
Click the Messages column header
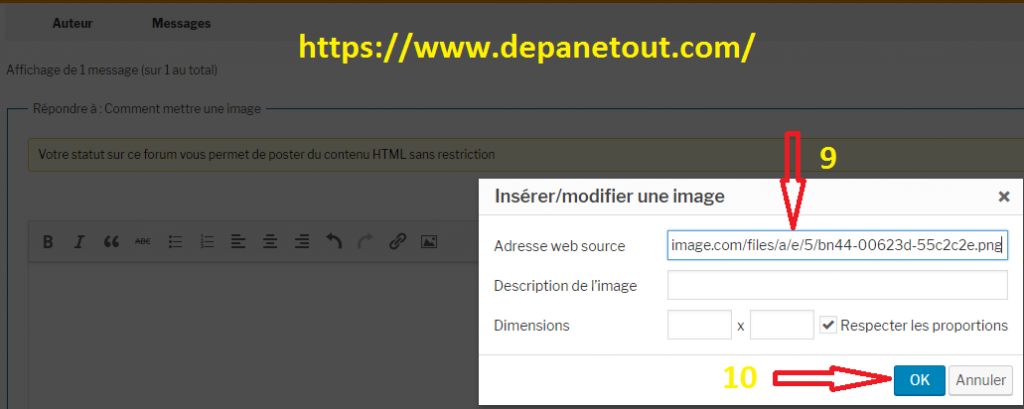182,24
